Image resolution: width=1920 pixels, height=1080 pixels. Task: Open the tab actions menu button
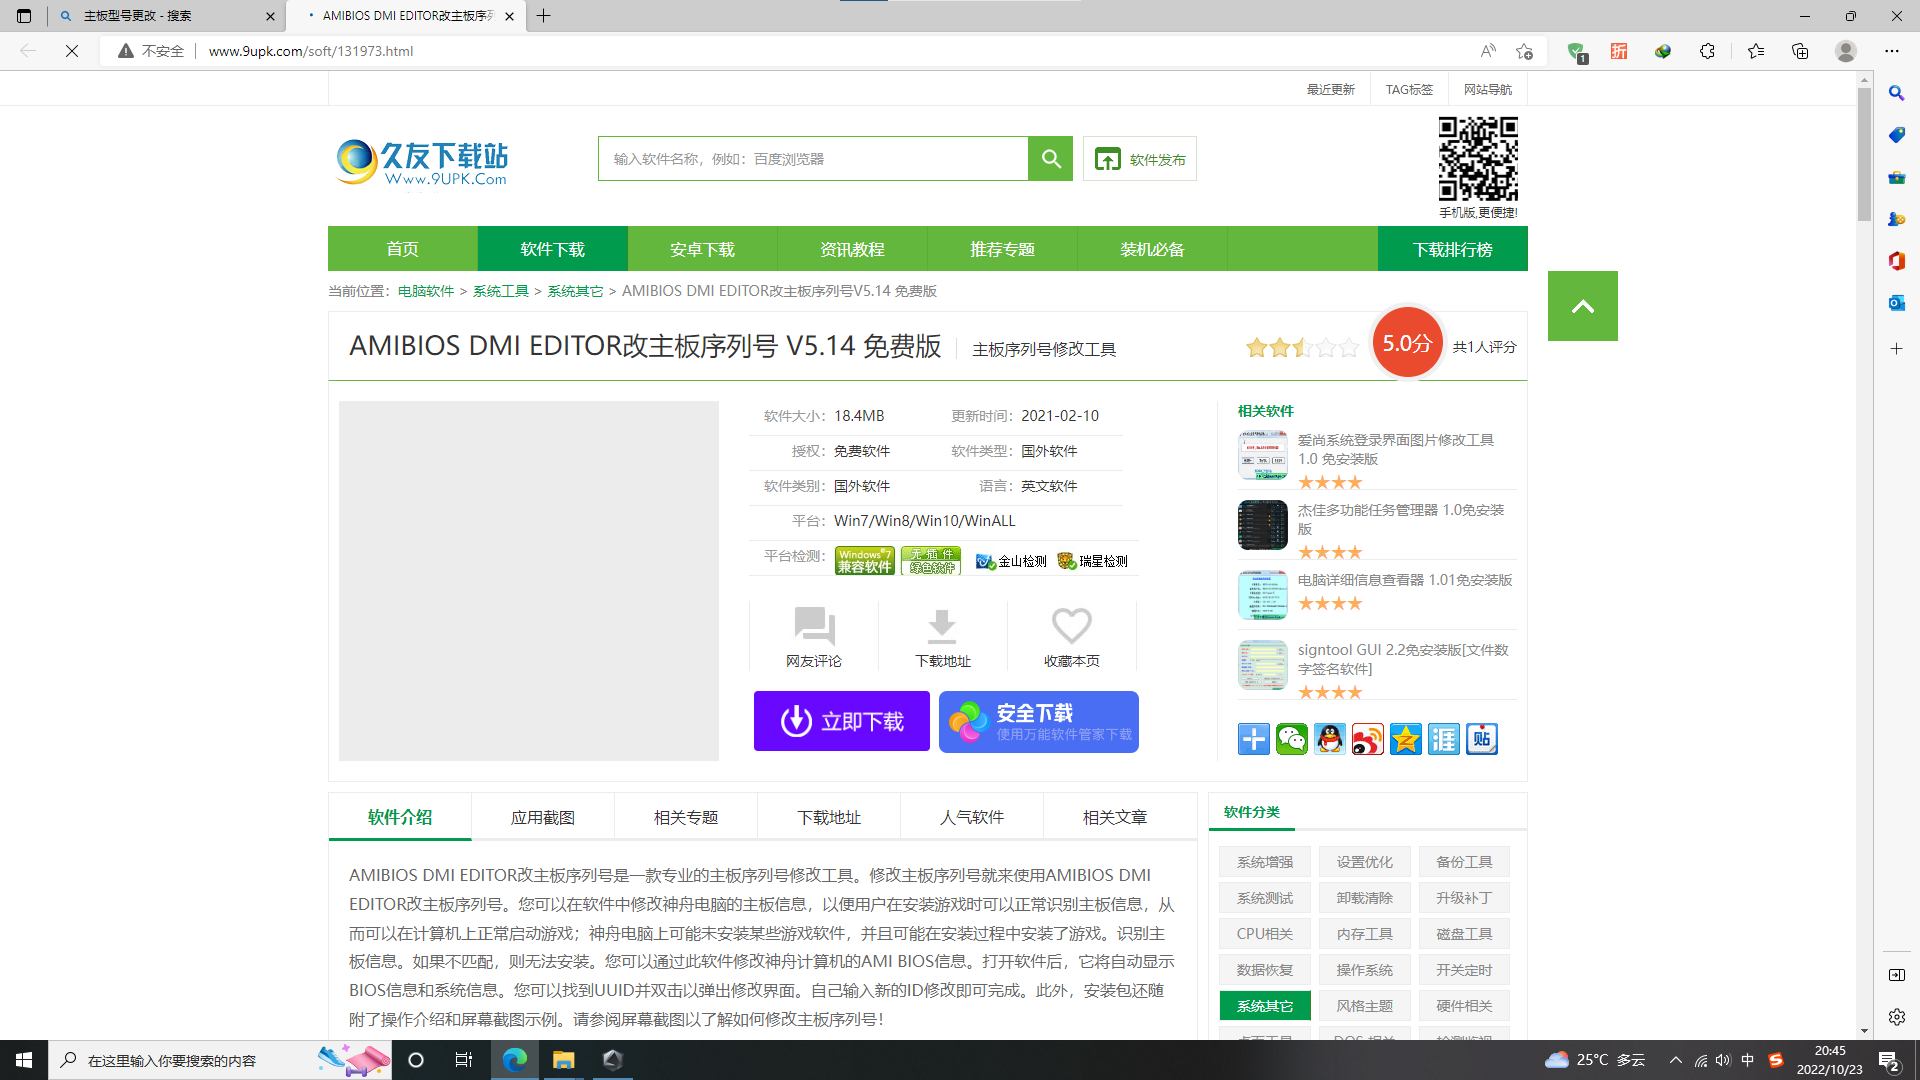coord(24,16)
